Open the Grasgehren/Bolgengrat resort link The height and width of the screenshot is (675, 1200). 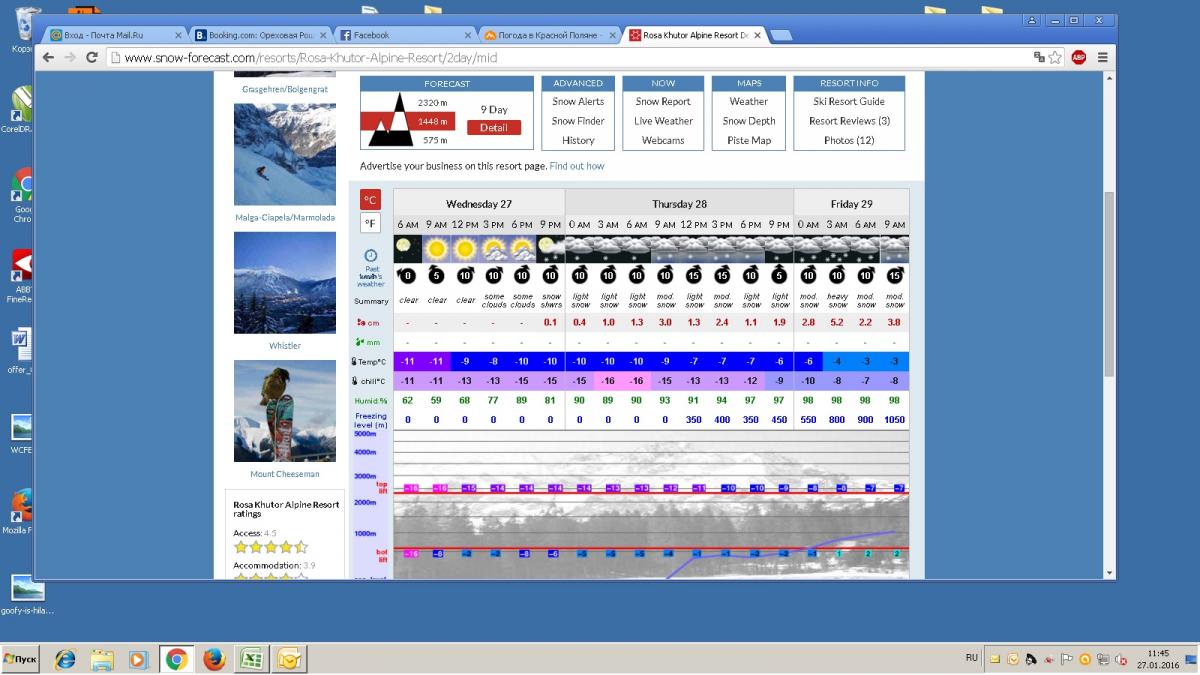pos(285,89)
